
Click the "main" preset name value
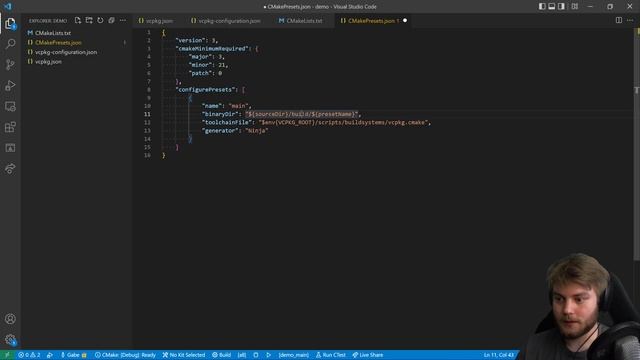(239, 106)
